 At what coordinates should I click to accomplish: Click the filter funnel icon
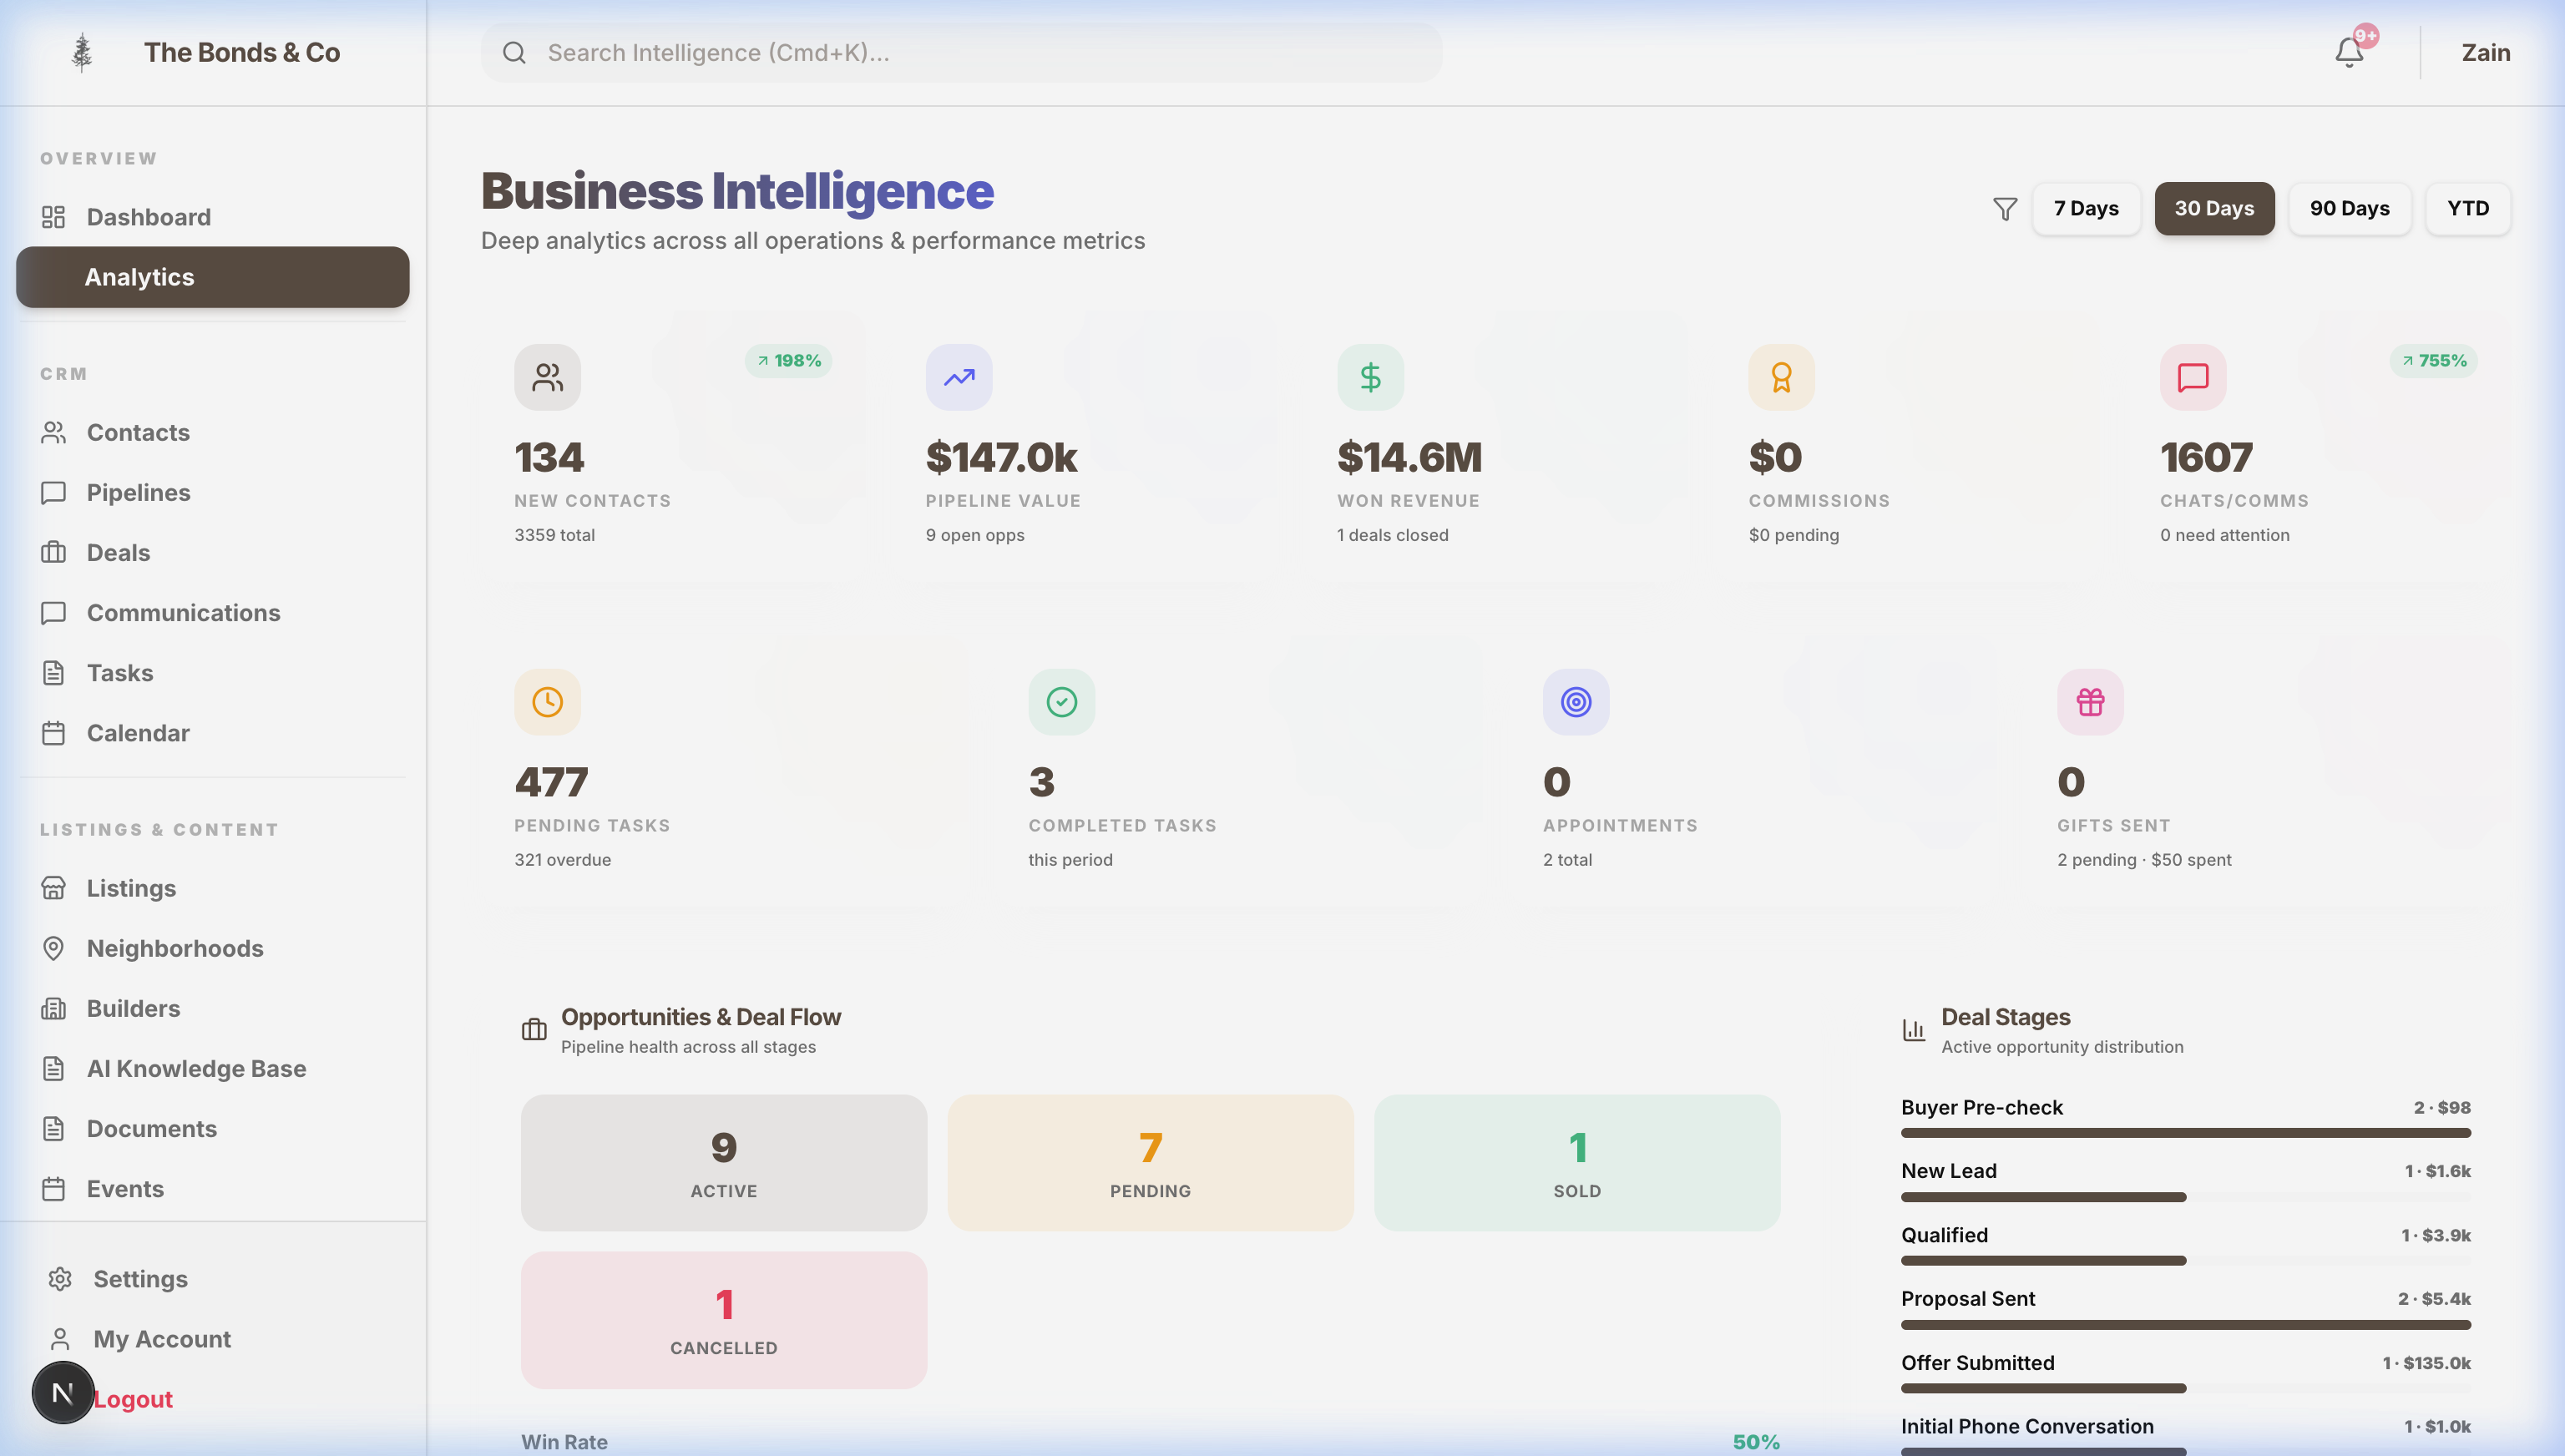2005,209
